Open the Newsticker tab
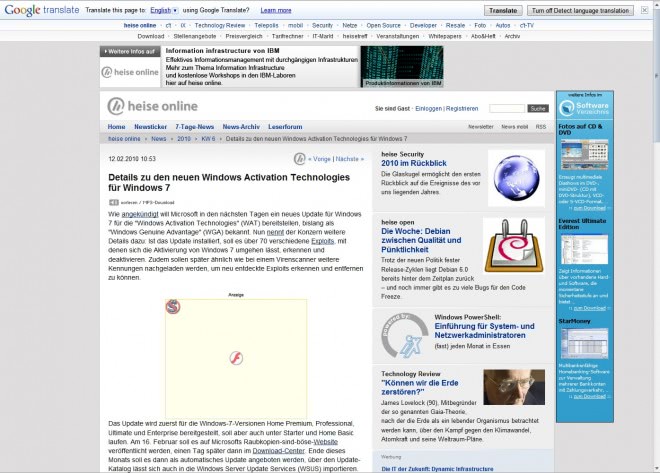Viewport: 660px width, 473px height. pyautogui.click(x=150, y=127)
